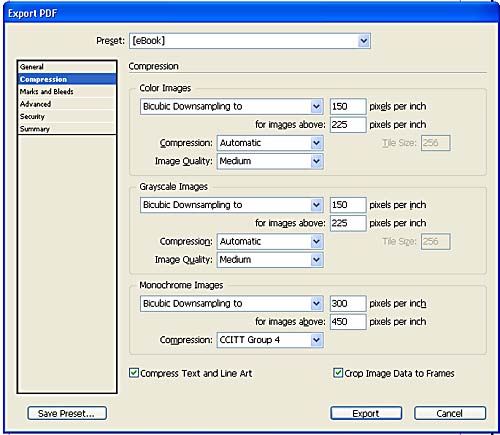Open Color Images Compression dropdown
The width and height of the screenshot is (500, 435).
pos(270,143)
